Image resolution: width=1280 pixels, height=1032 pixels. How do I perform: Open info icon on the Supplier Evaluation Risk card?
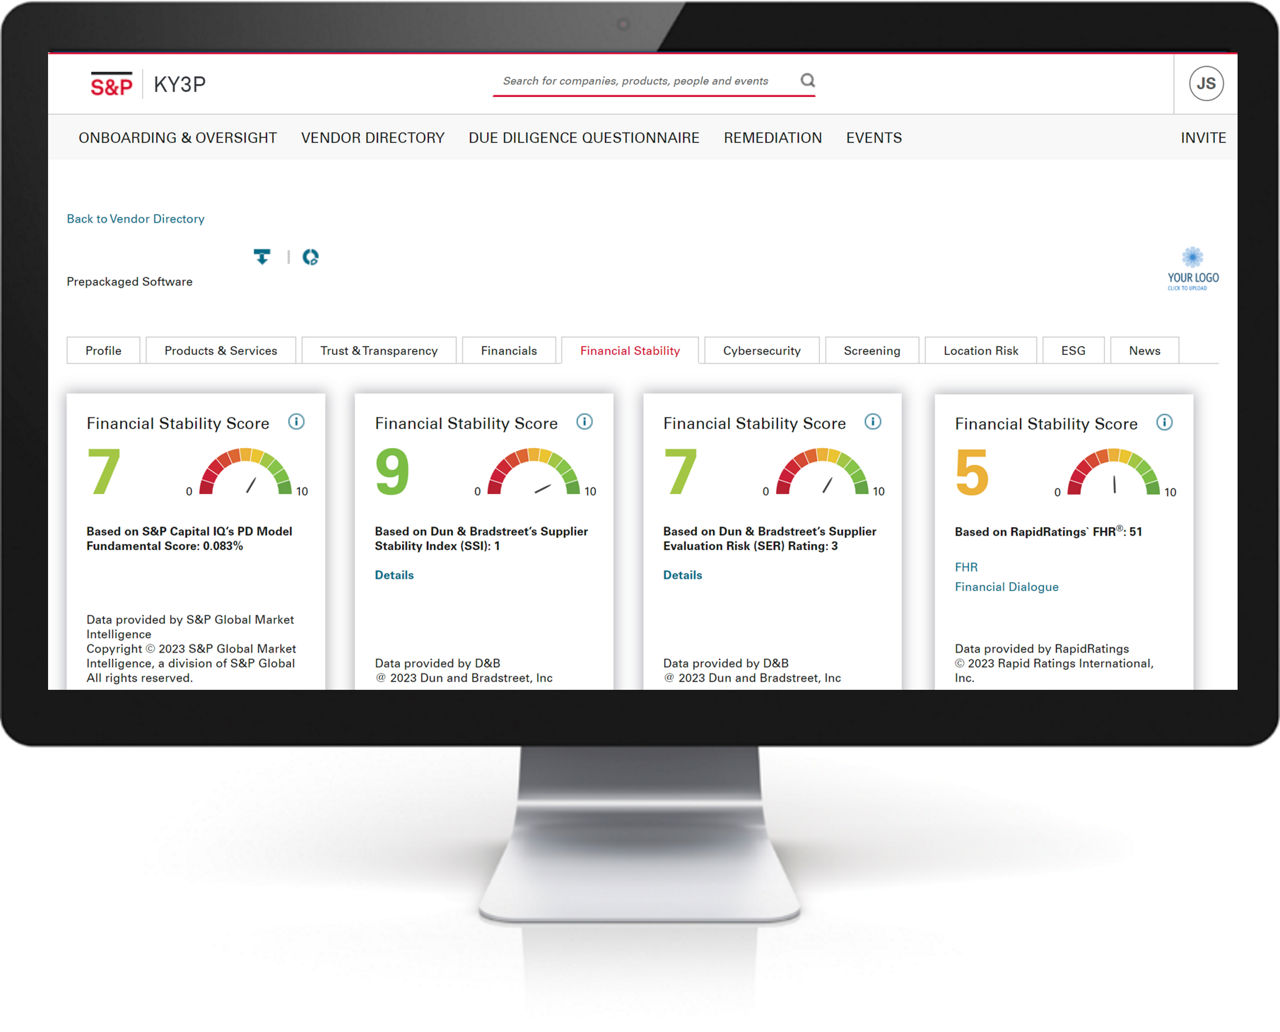coord(873,422)
